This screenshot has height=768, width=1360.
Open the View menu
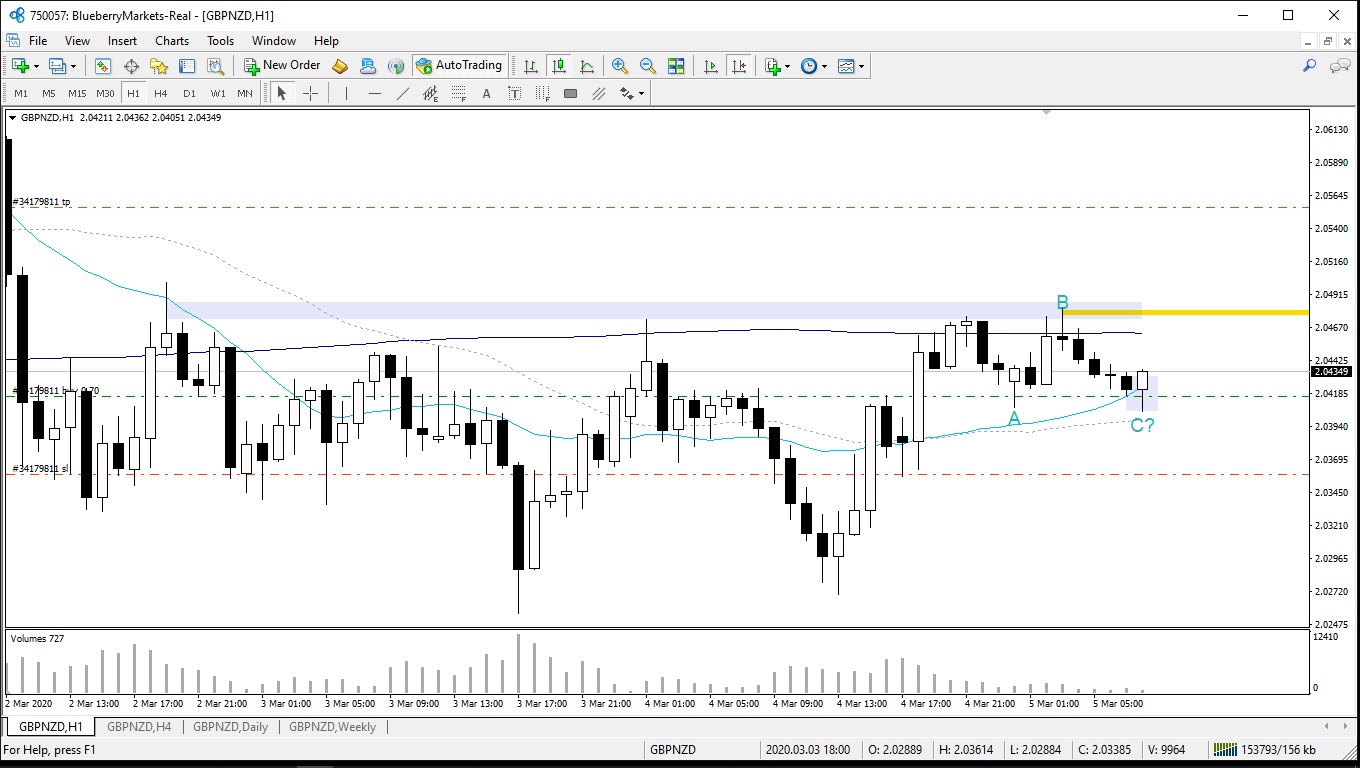(x=77, y=41)
